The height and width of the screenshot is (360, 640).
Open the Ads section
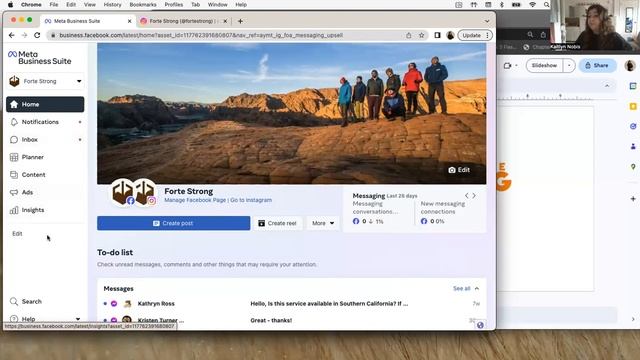point(27,192)
